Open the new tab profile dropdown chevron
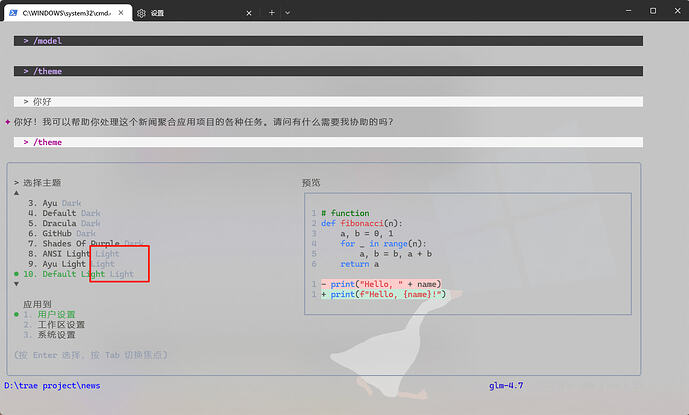Viewport: 689px width, 415px height. 288,12
